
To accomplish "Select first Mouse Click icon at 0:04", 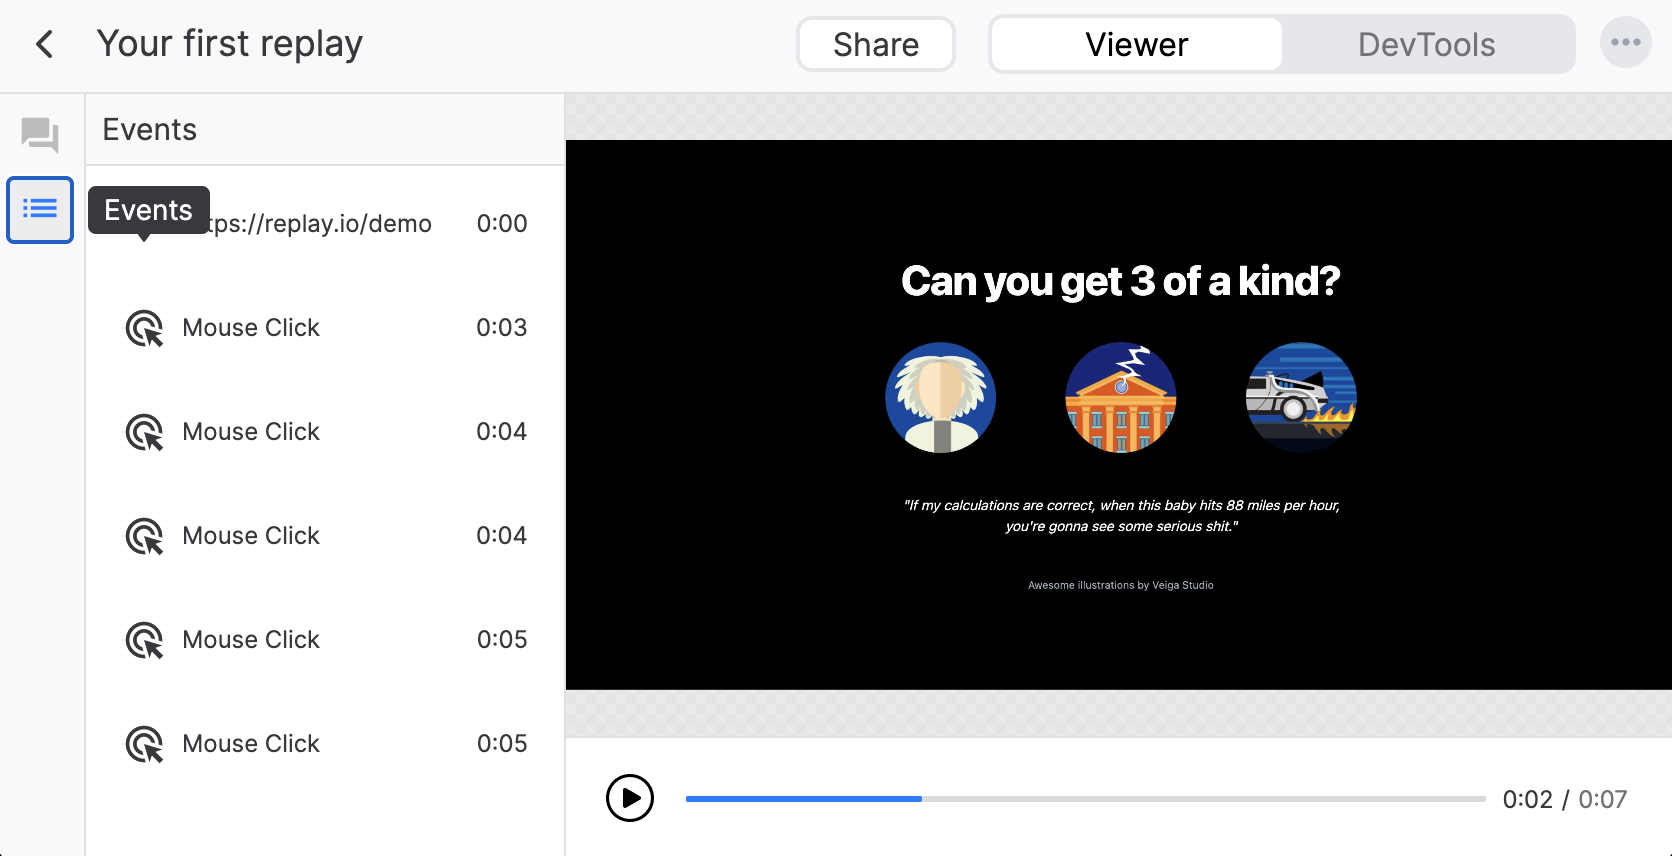I will point(144,432).
